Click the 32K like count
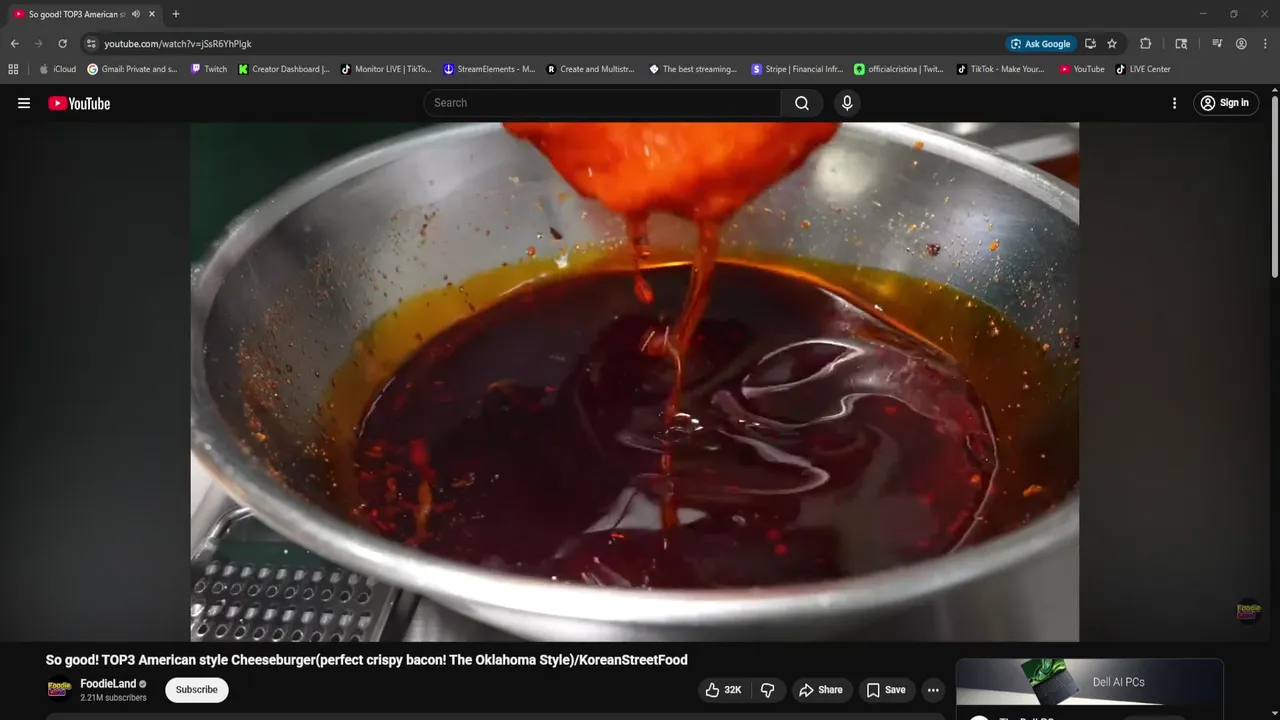 pos(733,690)
